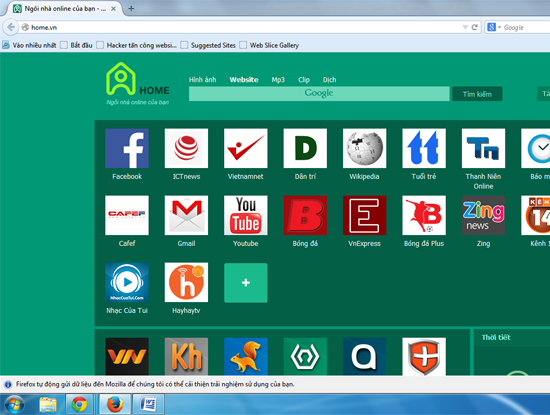
Task: Expand the address bar history dropdown
Action: pos(465,27)
